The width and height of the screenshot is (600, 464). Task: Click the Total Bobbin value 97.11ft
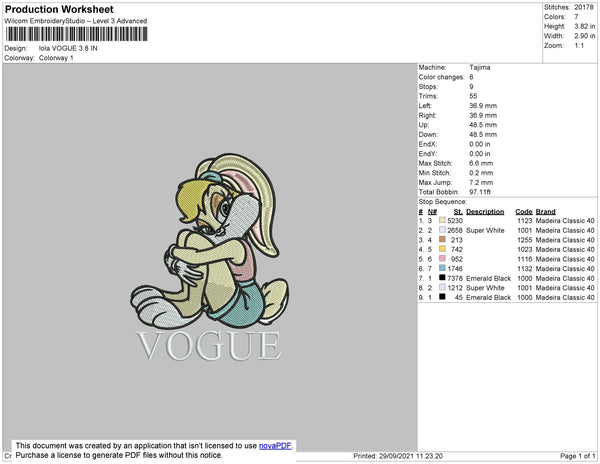point(480,192)
